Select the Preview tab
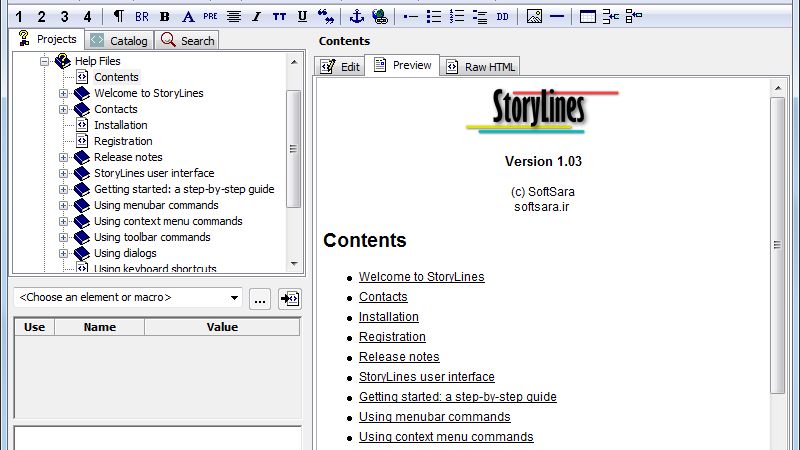800x450 pixels. [x=403, y=65]
